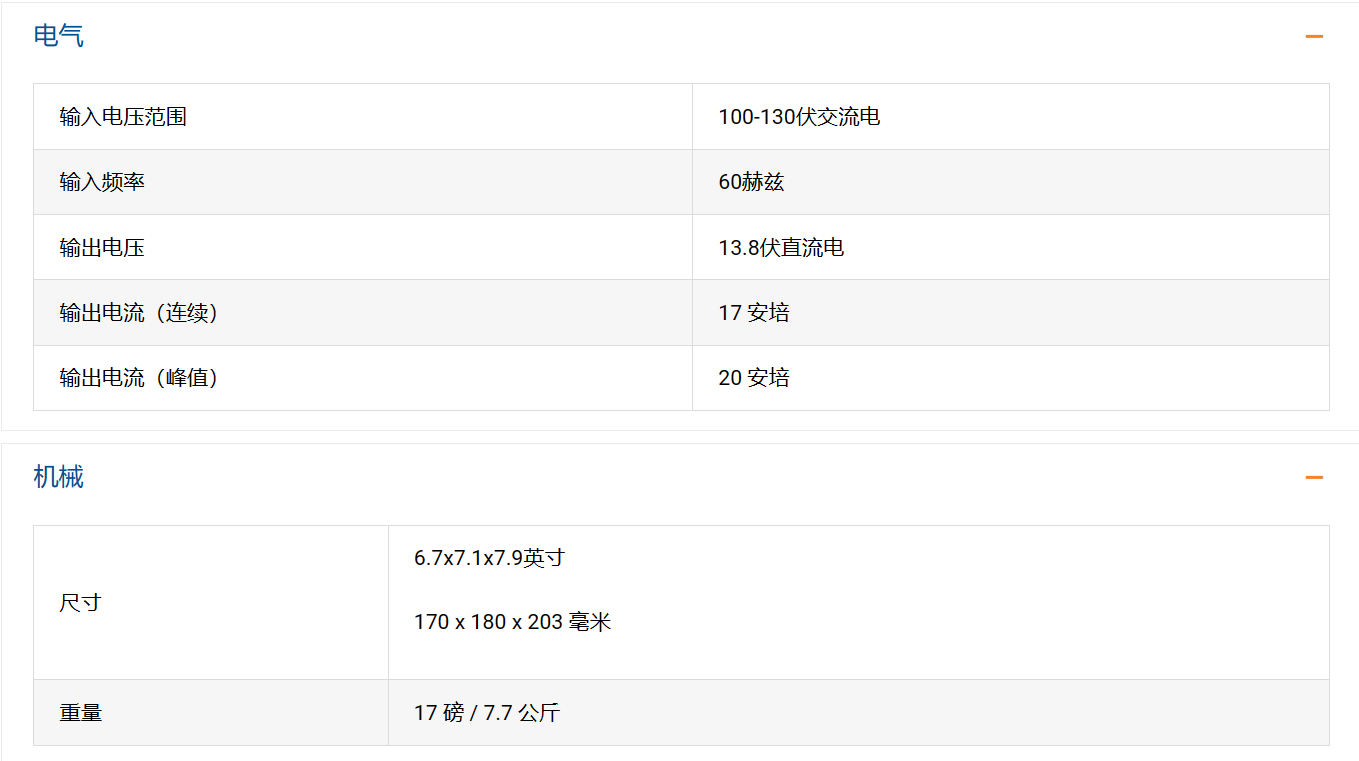This screenshot has height=761, width=1359.
Task: Click the 20 安培 value
Action: click(x=754, y=377)
